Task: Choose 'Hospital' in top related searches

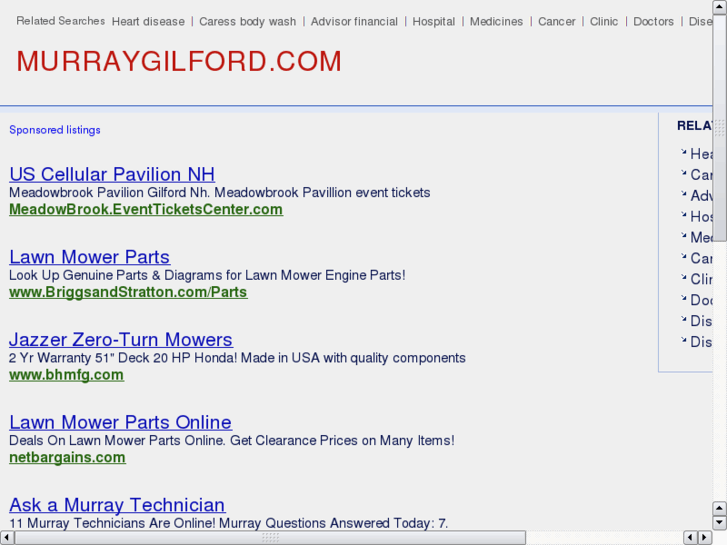Action: 434,22
